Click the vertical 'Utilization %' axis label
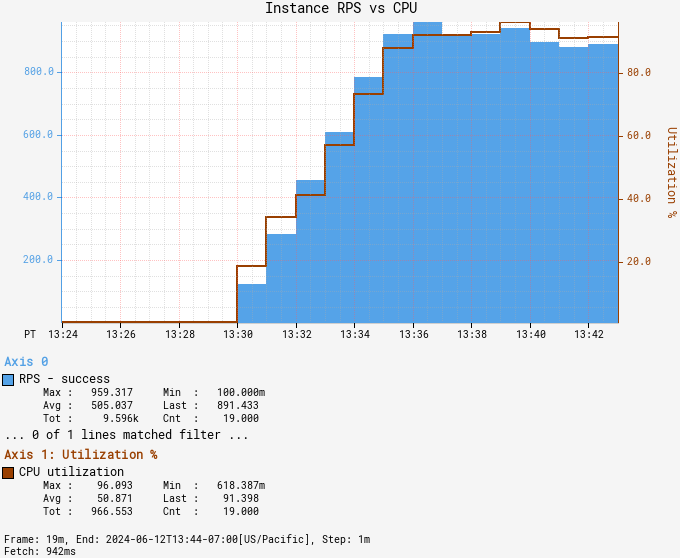The height and width of the screenshot is (558, 680). (671, 173)
